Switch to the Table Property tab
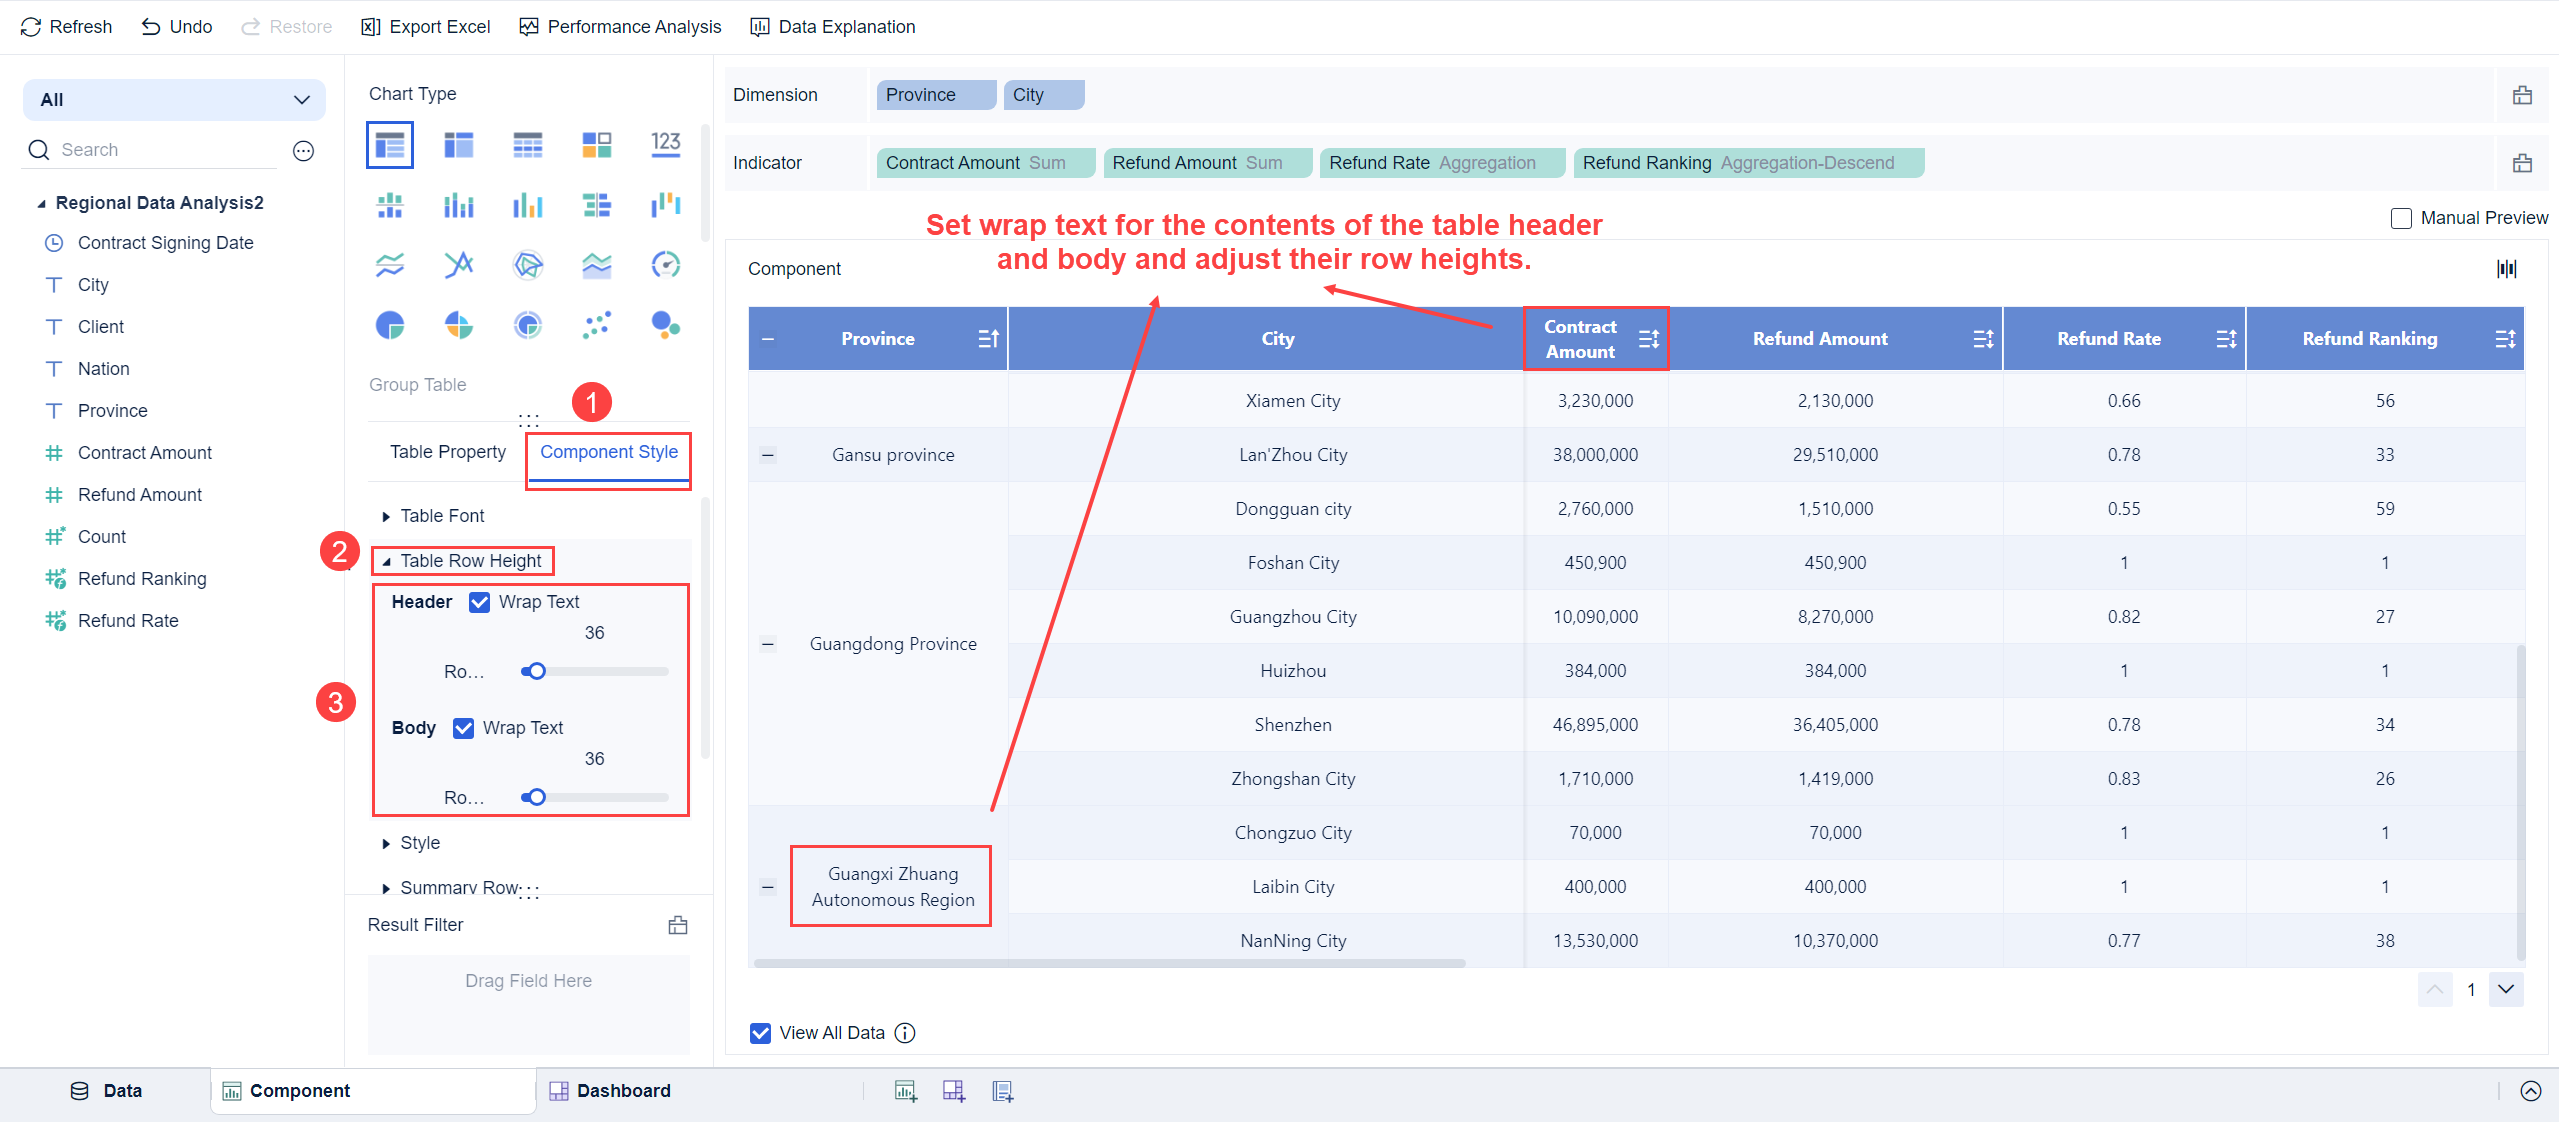Screen dimensions: 2559x1122 point(447,452)
